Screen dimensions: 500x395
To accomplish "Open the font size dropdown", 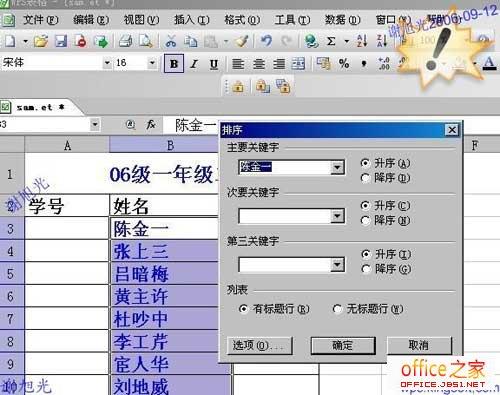I will pos(152,63).
